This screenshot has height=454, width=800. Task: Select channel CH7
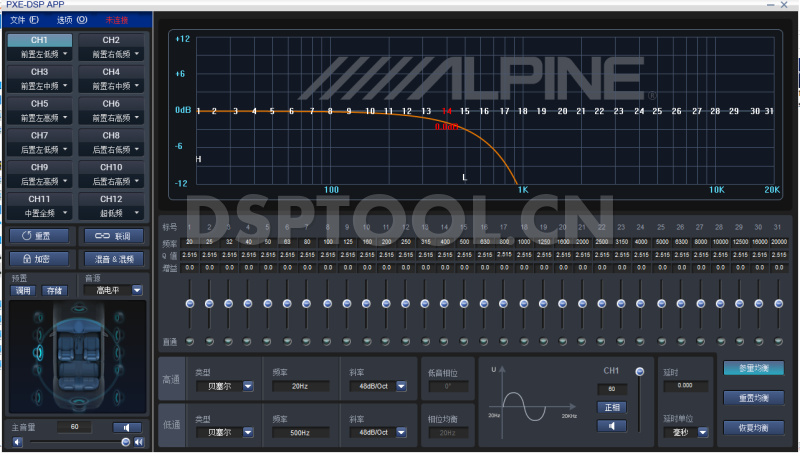pos(40,136)
